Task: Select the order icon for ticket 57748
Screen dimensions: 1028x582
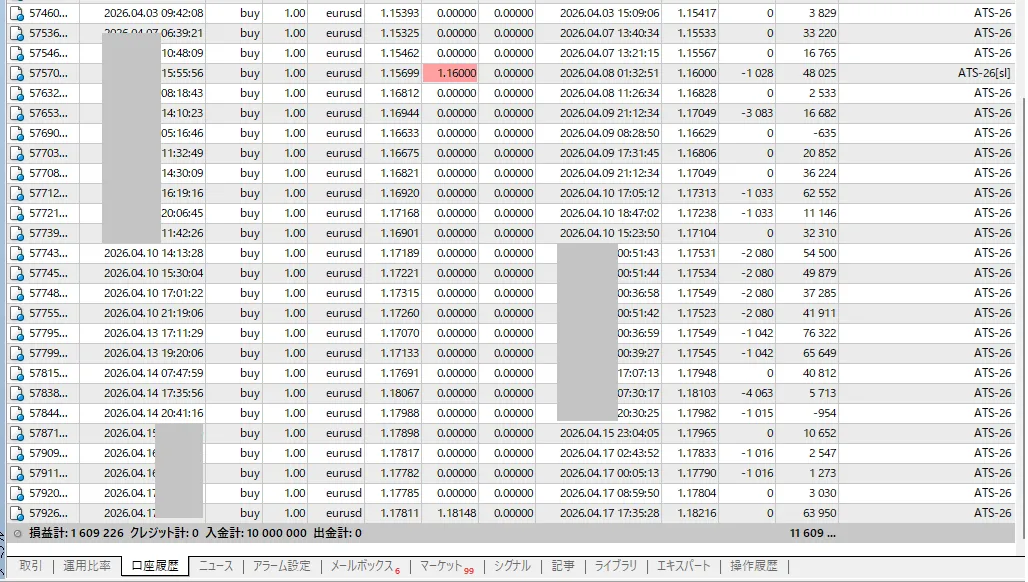Action: pyautogui.click(x=17, y=293)
